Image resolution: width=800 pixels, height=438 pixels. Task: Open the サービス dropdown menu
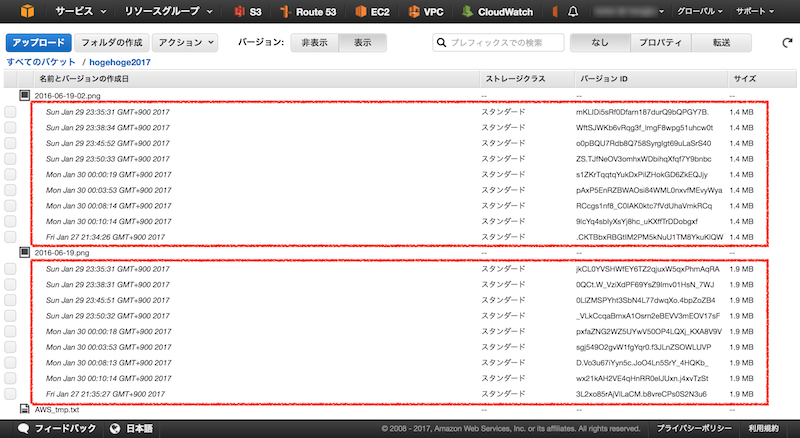pyautogui.click(x=81, y=11)
